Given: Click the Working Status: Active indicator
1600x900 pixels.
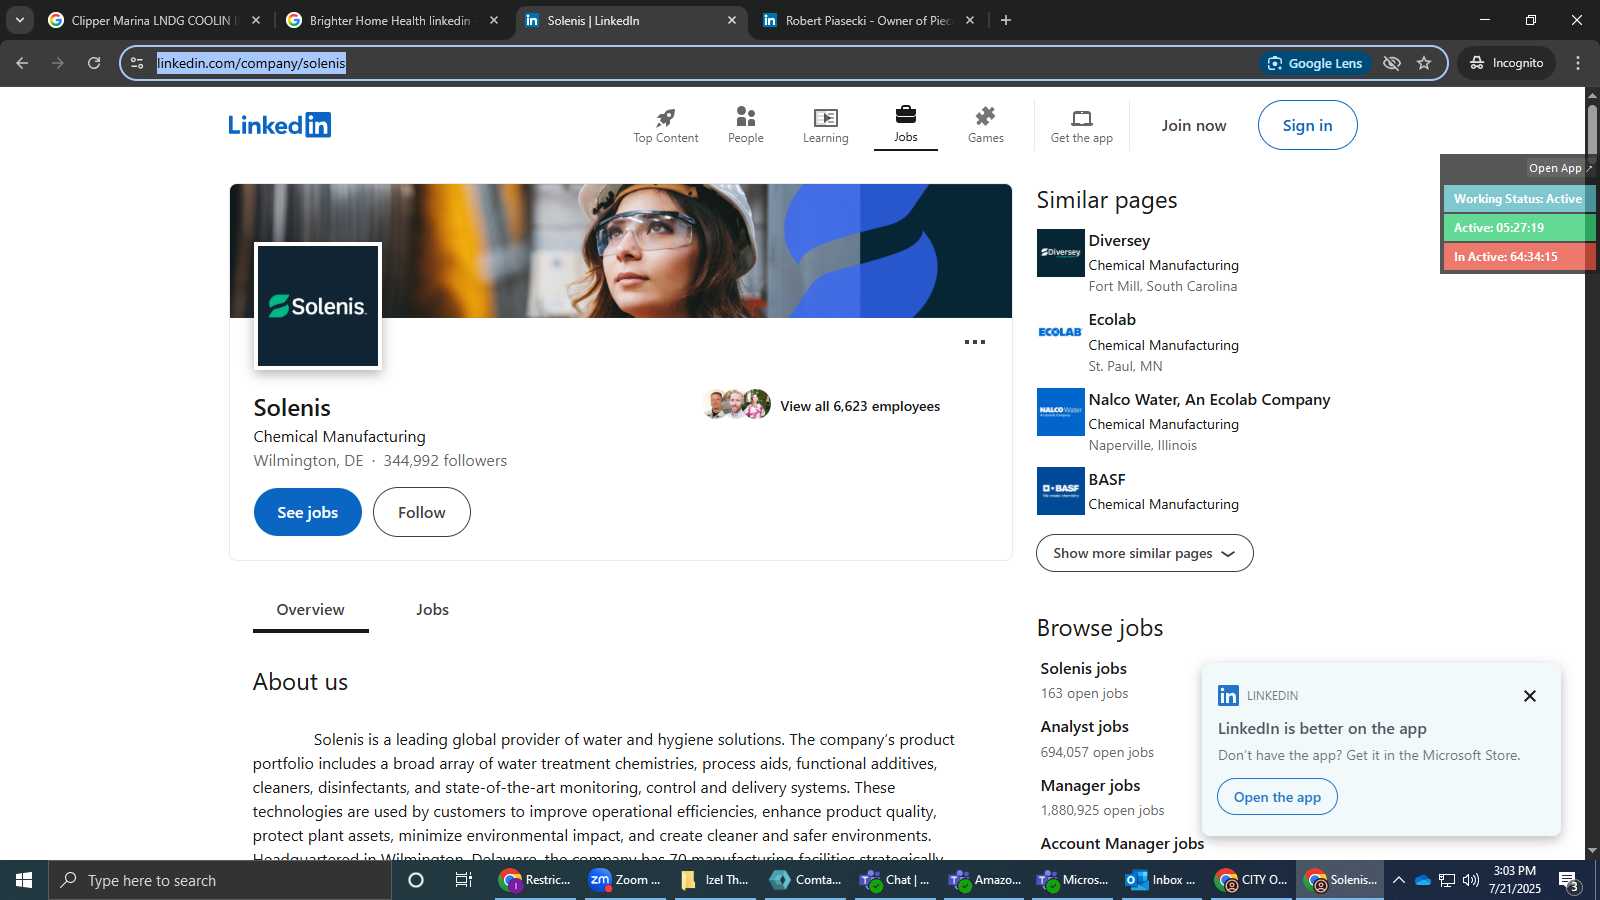Looking at the screenshot, I should tap(1518, 199).
